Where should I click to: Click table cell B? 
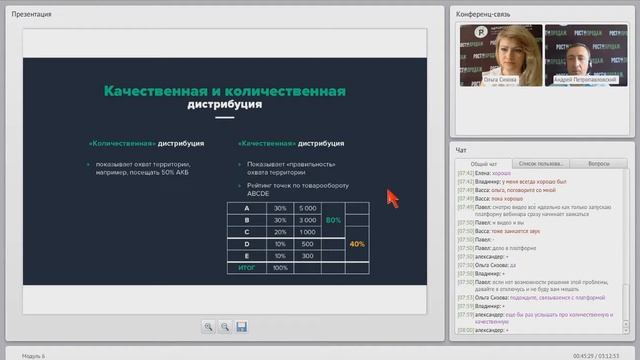(x=247, y=220)
